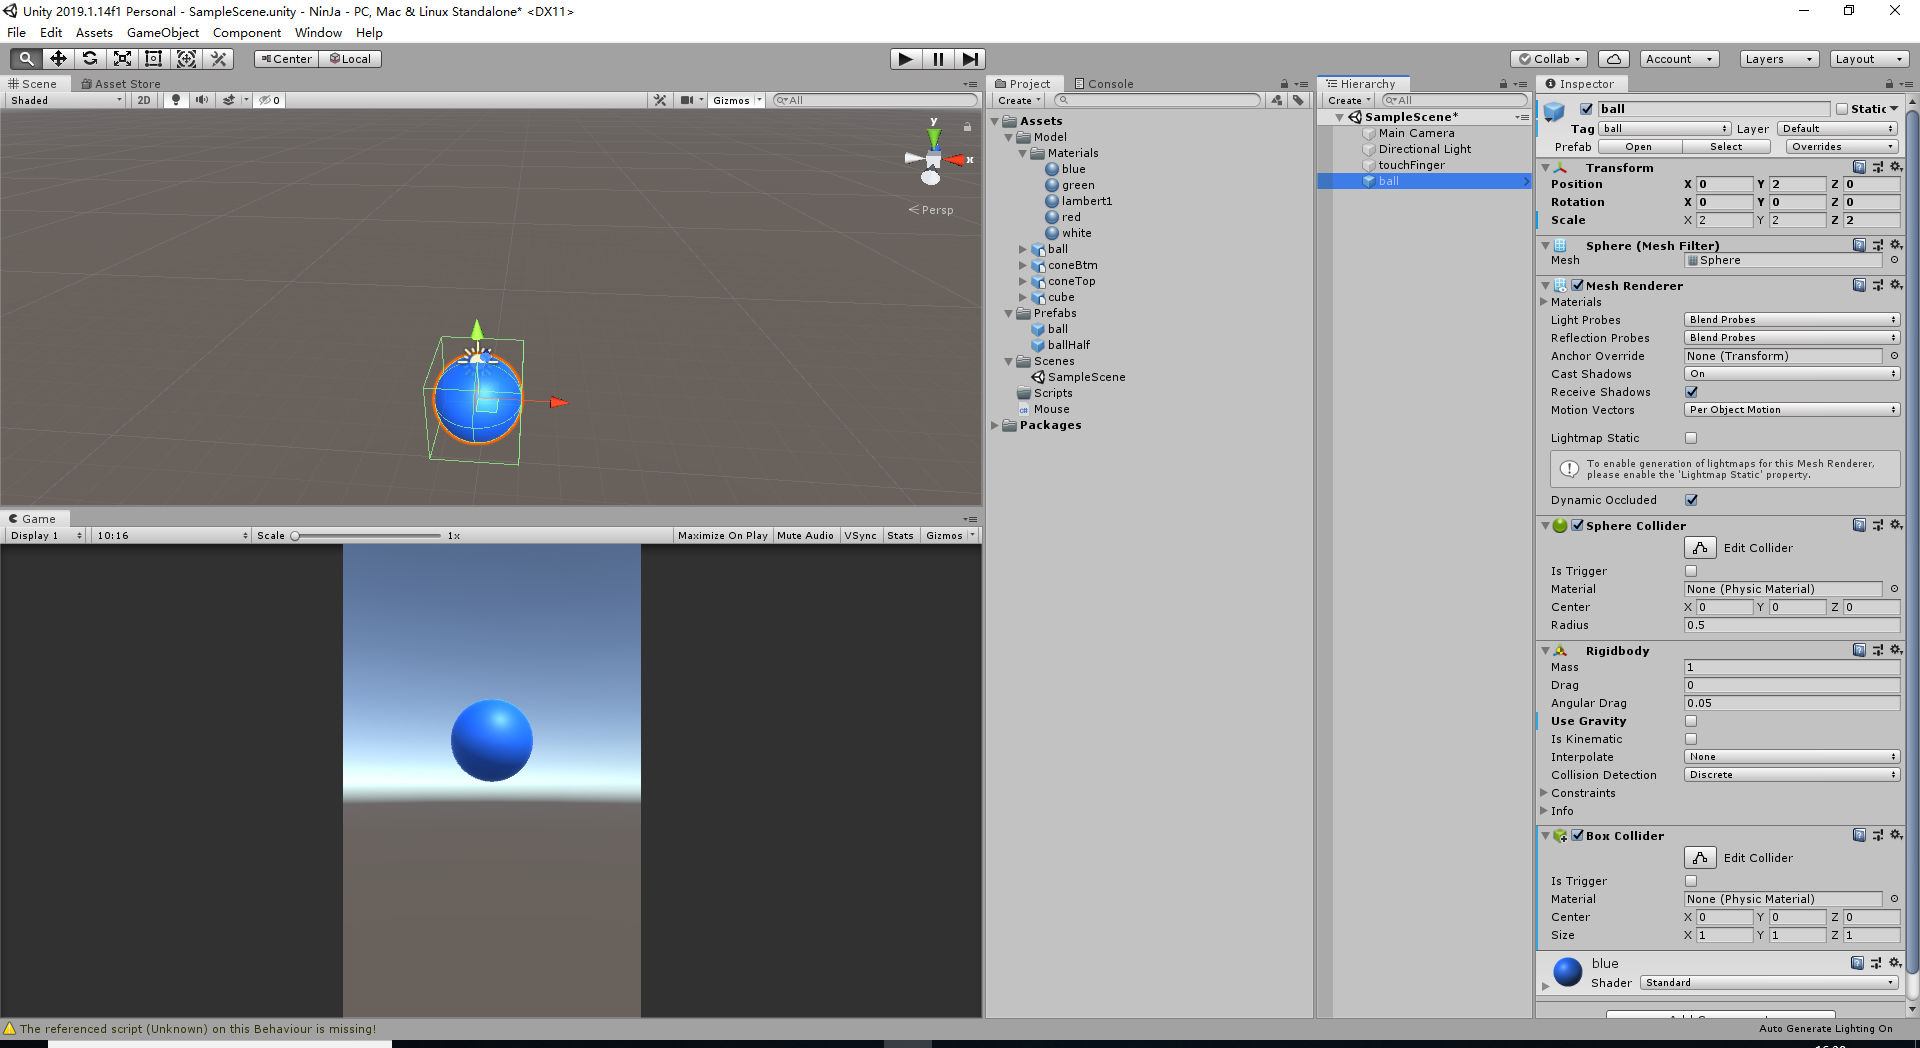Select the custom editor tools icon
1920x1048 pixels.
[219, 59]
